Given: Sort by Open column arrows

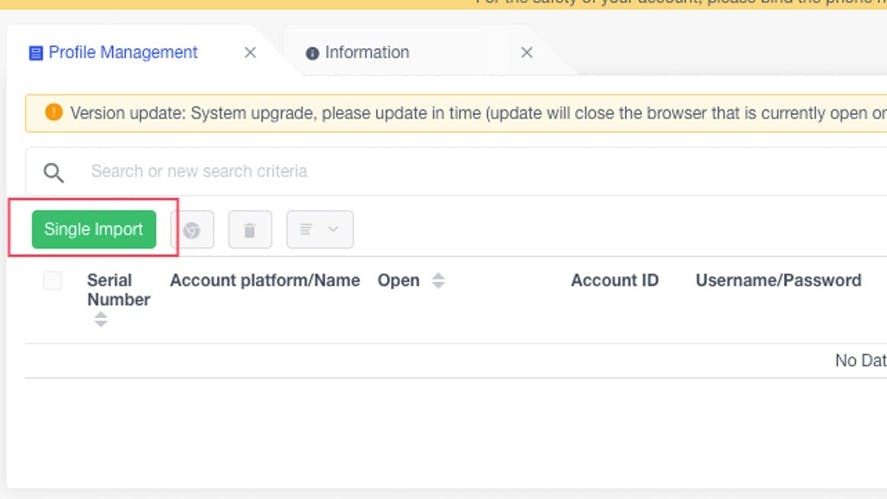Looking at the screenshot, I should [438, 281].
